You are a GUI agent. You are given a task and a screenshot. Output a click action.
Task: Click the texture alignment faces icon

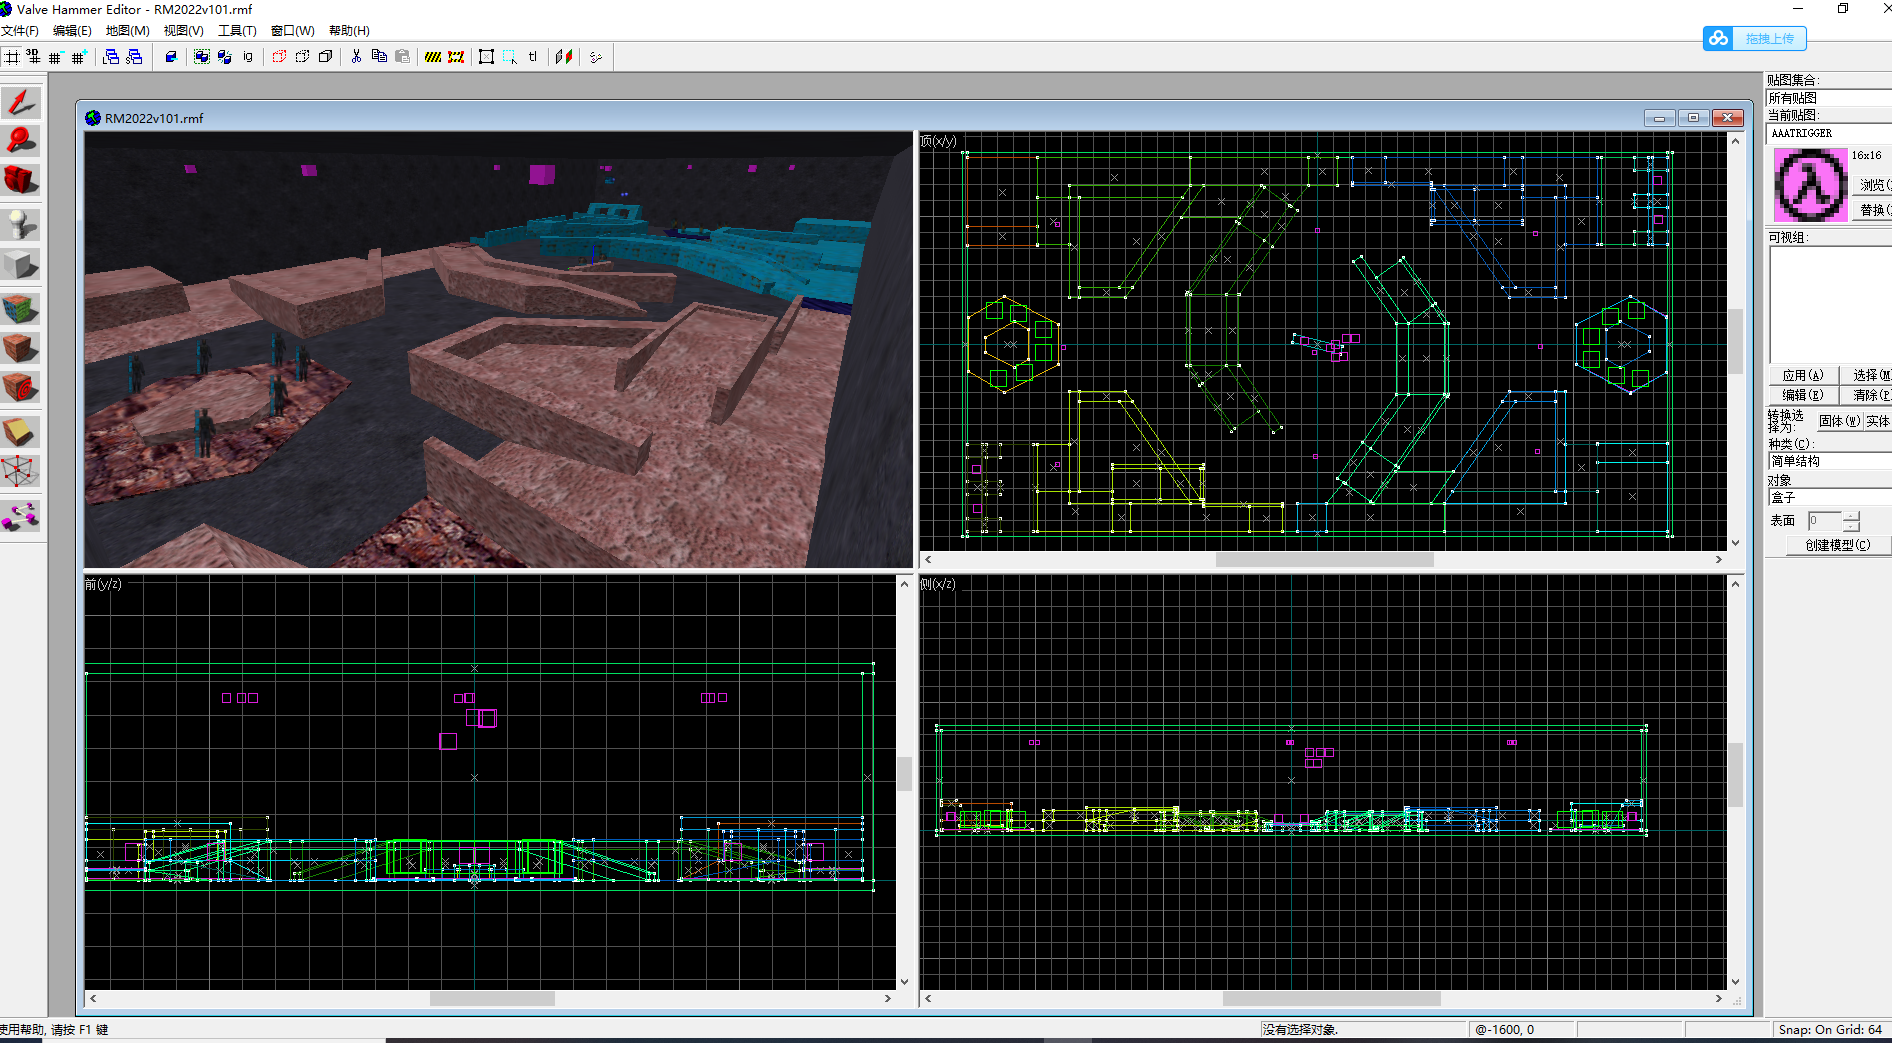click(564, 57)
